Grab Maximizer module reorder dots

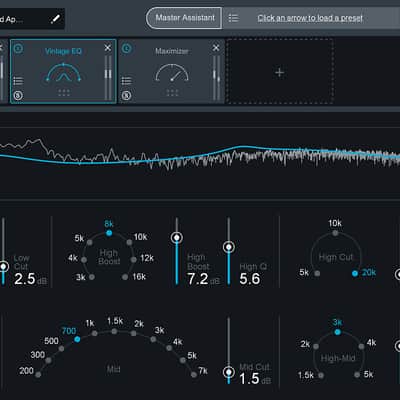click(172, 93)
